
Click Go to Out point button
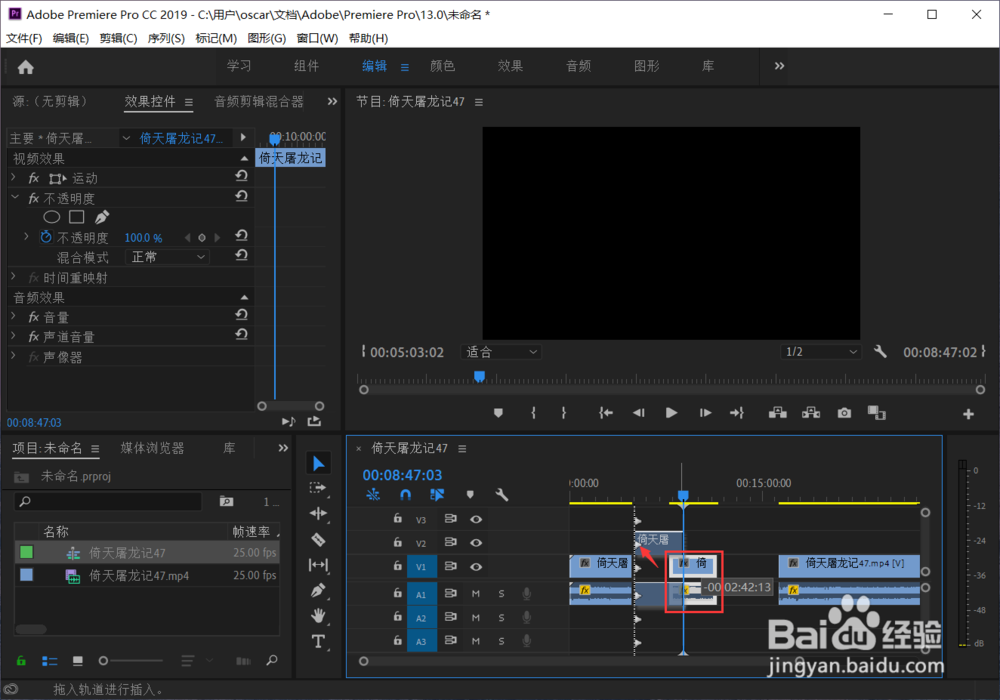pyautogui.click(x=737, y=413)
